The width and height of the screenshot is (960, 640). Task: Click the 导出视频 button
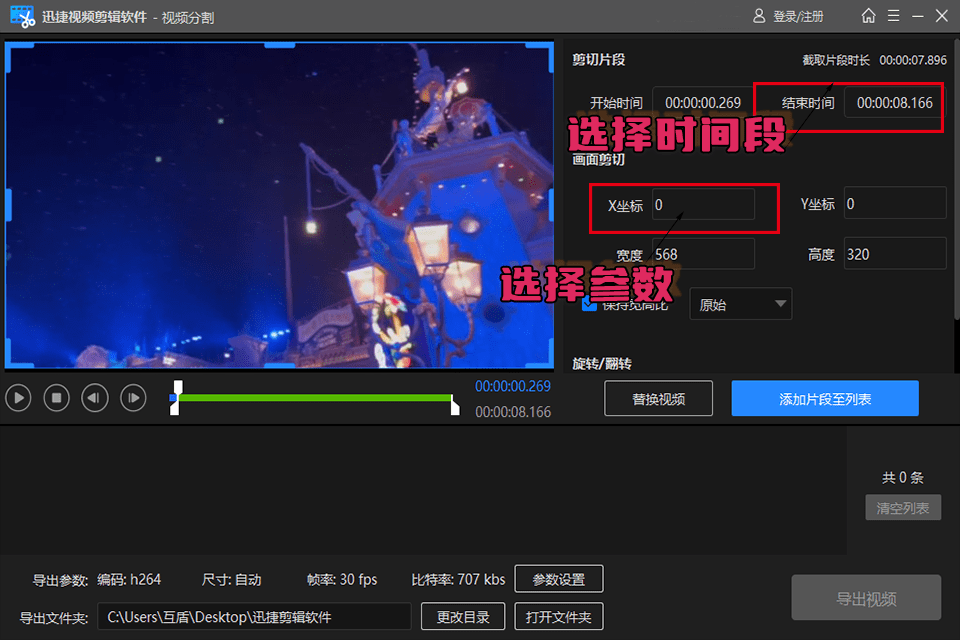click(x=866, y=598)
